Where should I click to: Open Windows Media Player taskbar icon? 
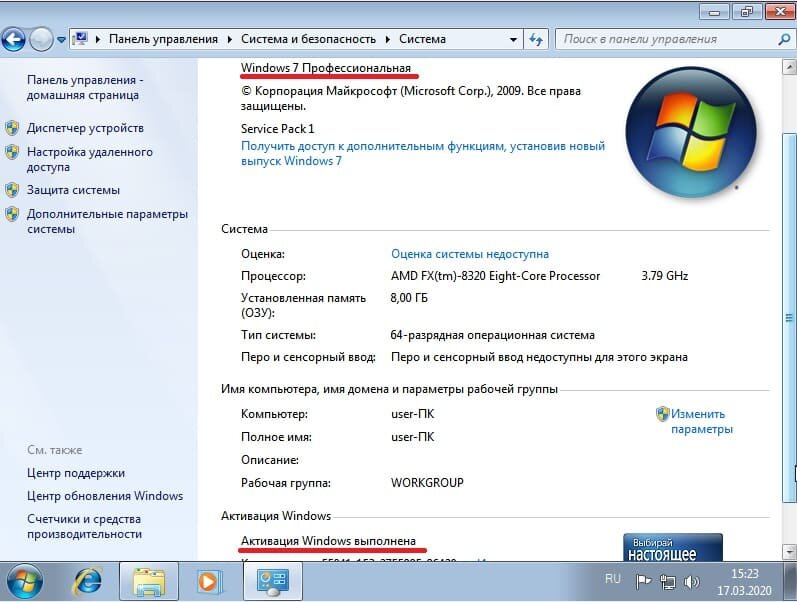point(208,582)
